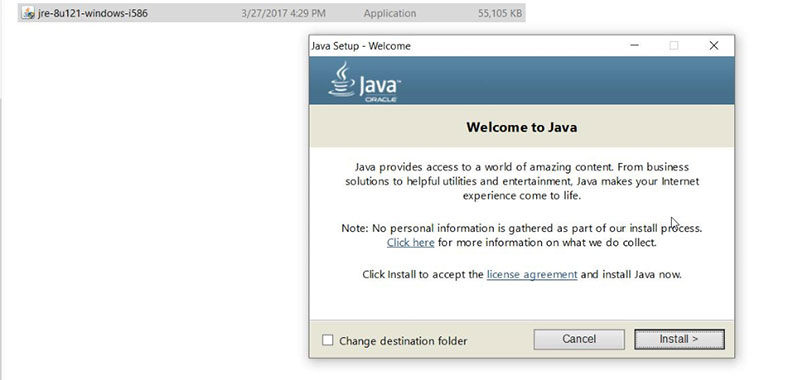Click the 3/27/2017 4:29 PM date cell

(283, 13)
